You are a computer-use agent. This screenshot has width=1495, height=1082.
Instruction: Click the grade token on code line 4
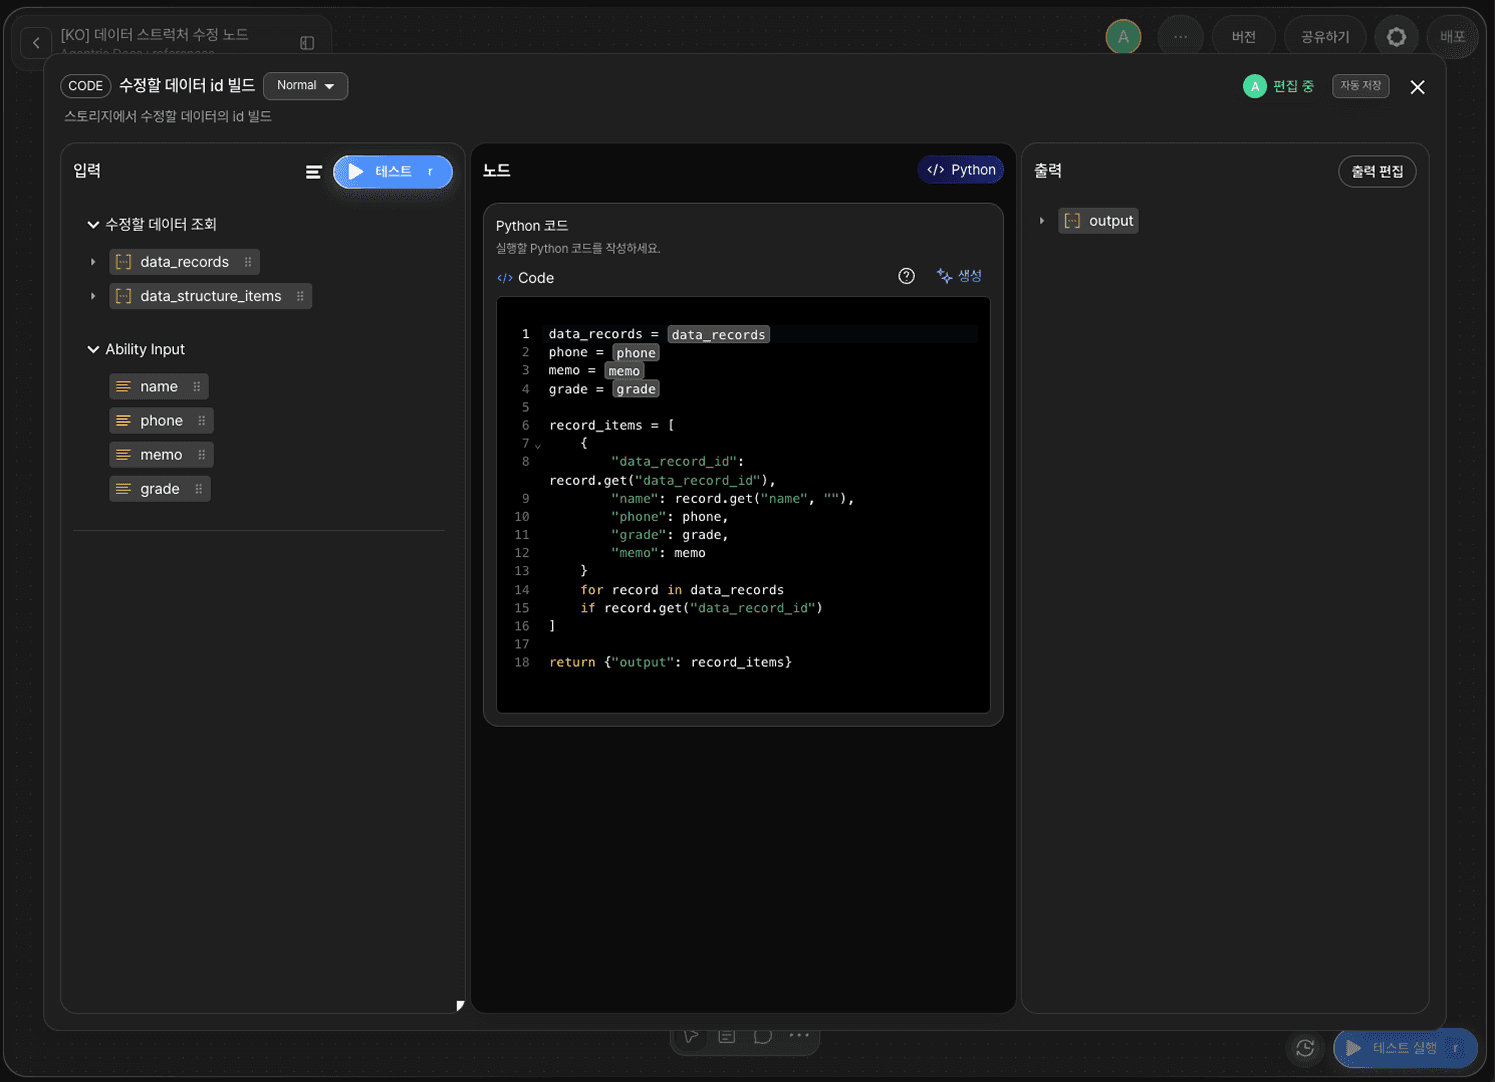pos(635,389)
